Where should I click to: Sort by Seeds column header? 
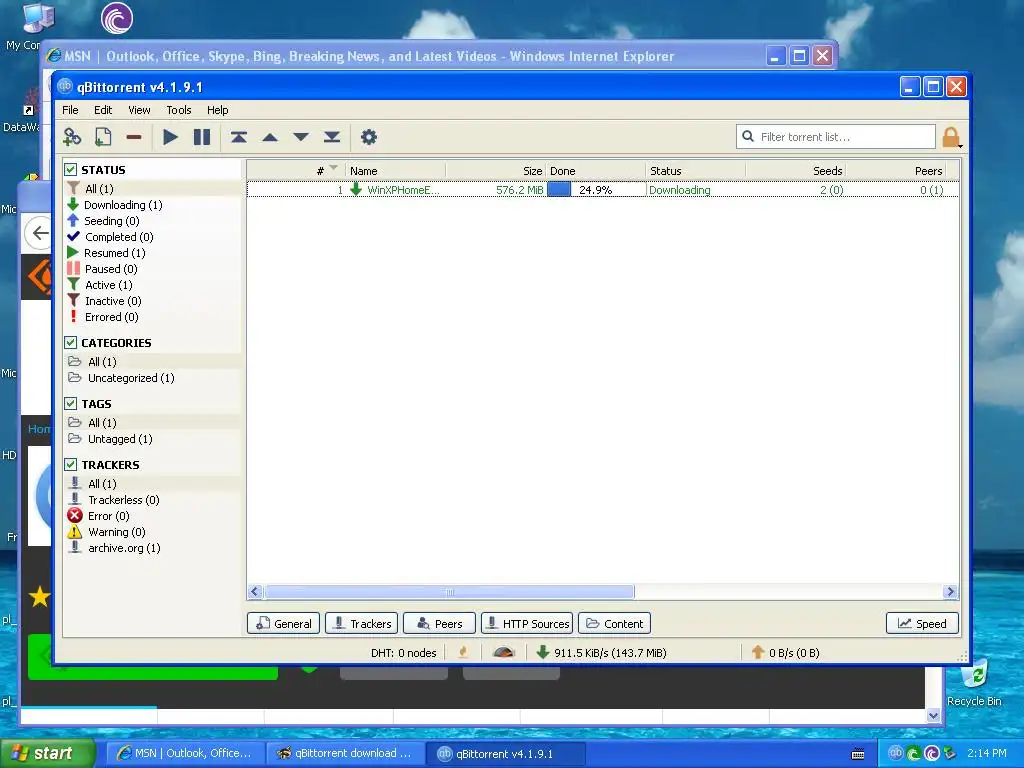pos(795,170)
